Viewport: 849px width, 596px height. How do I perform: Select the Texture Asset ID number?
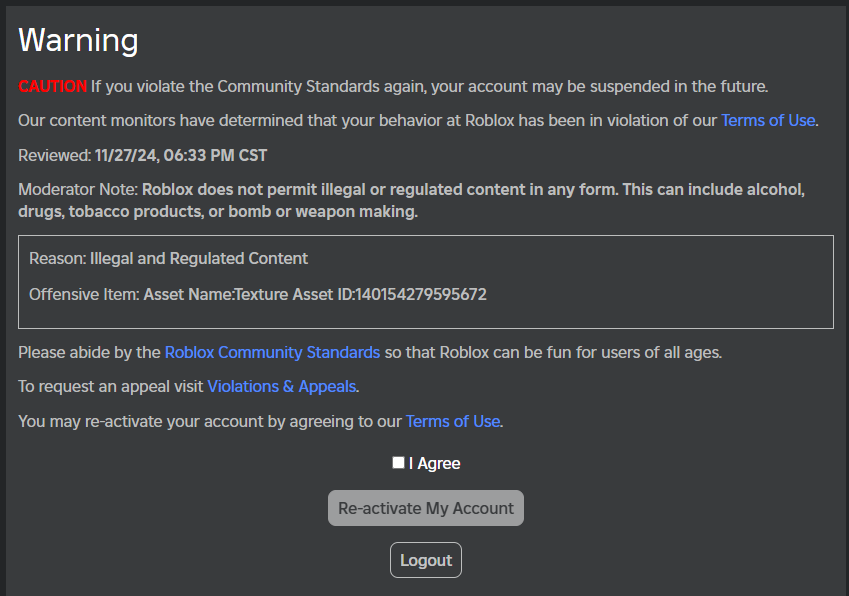[420, 294]
